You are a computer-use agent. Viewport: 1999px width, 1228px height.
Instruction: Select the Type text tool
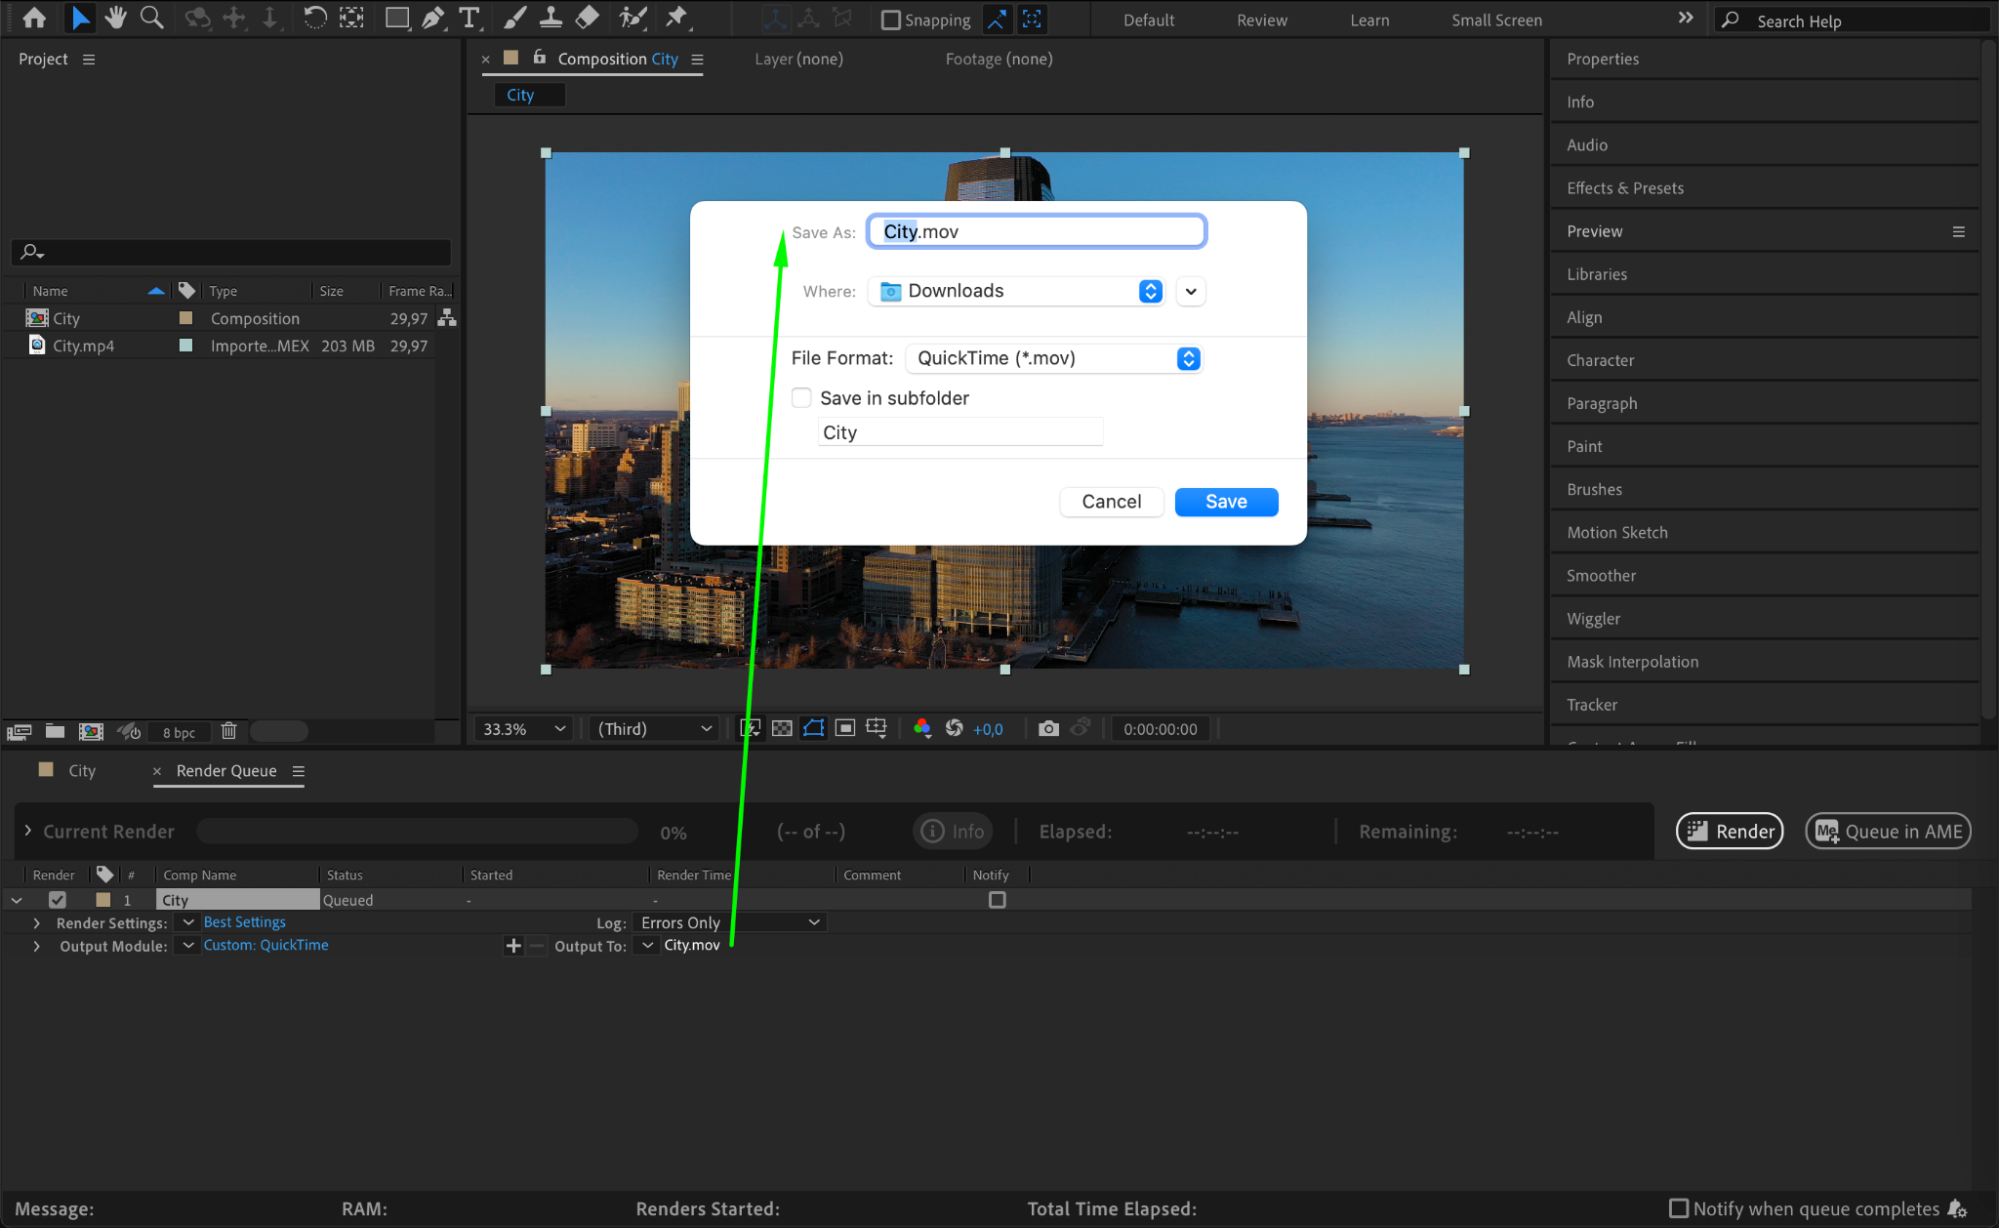click(x=468, y=17)
